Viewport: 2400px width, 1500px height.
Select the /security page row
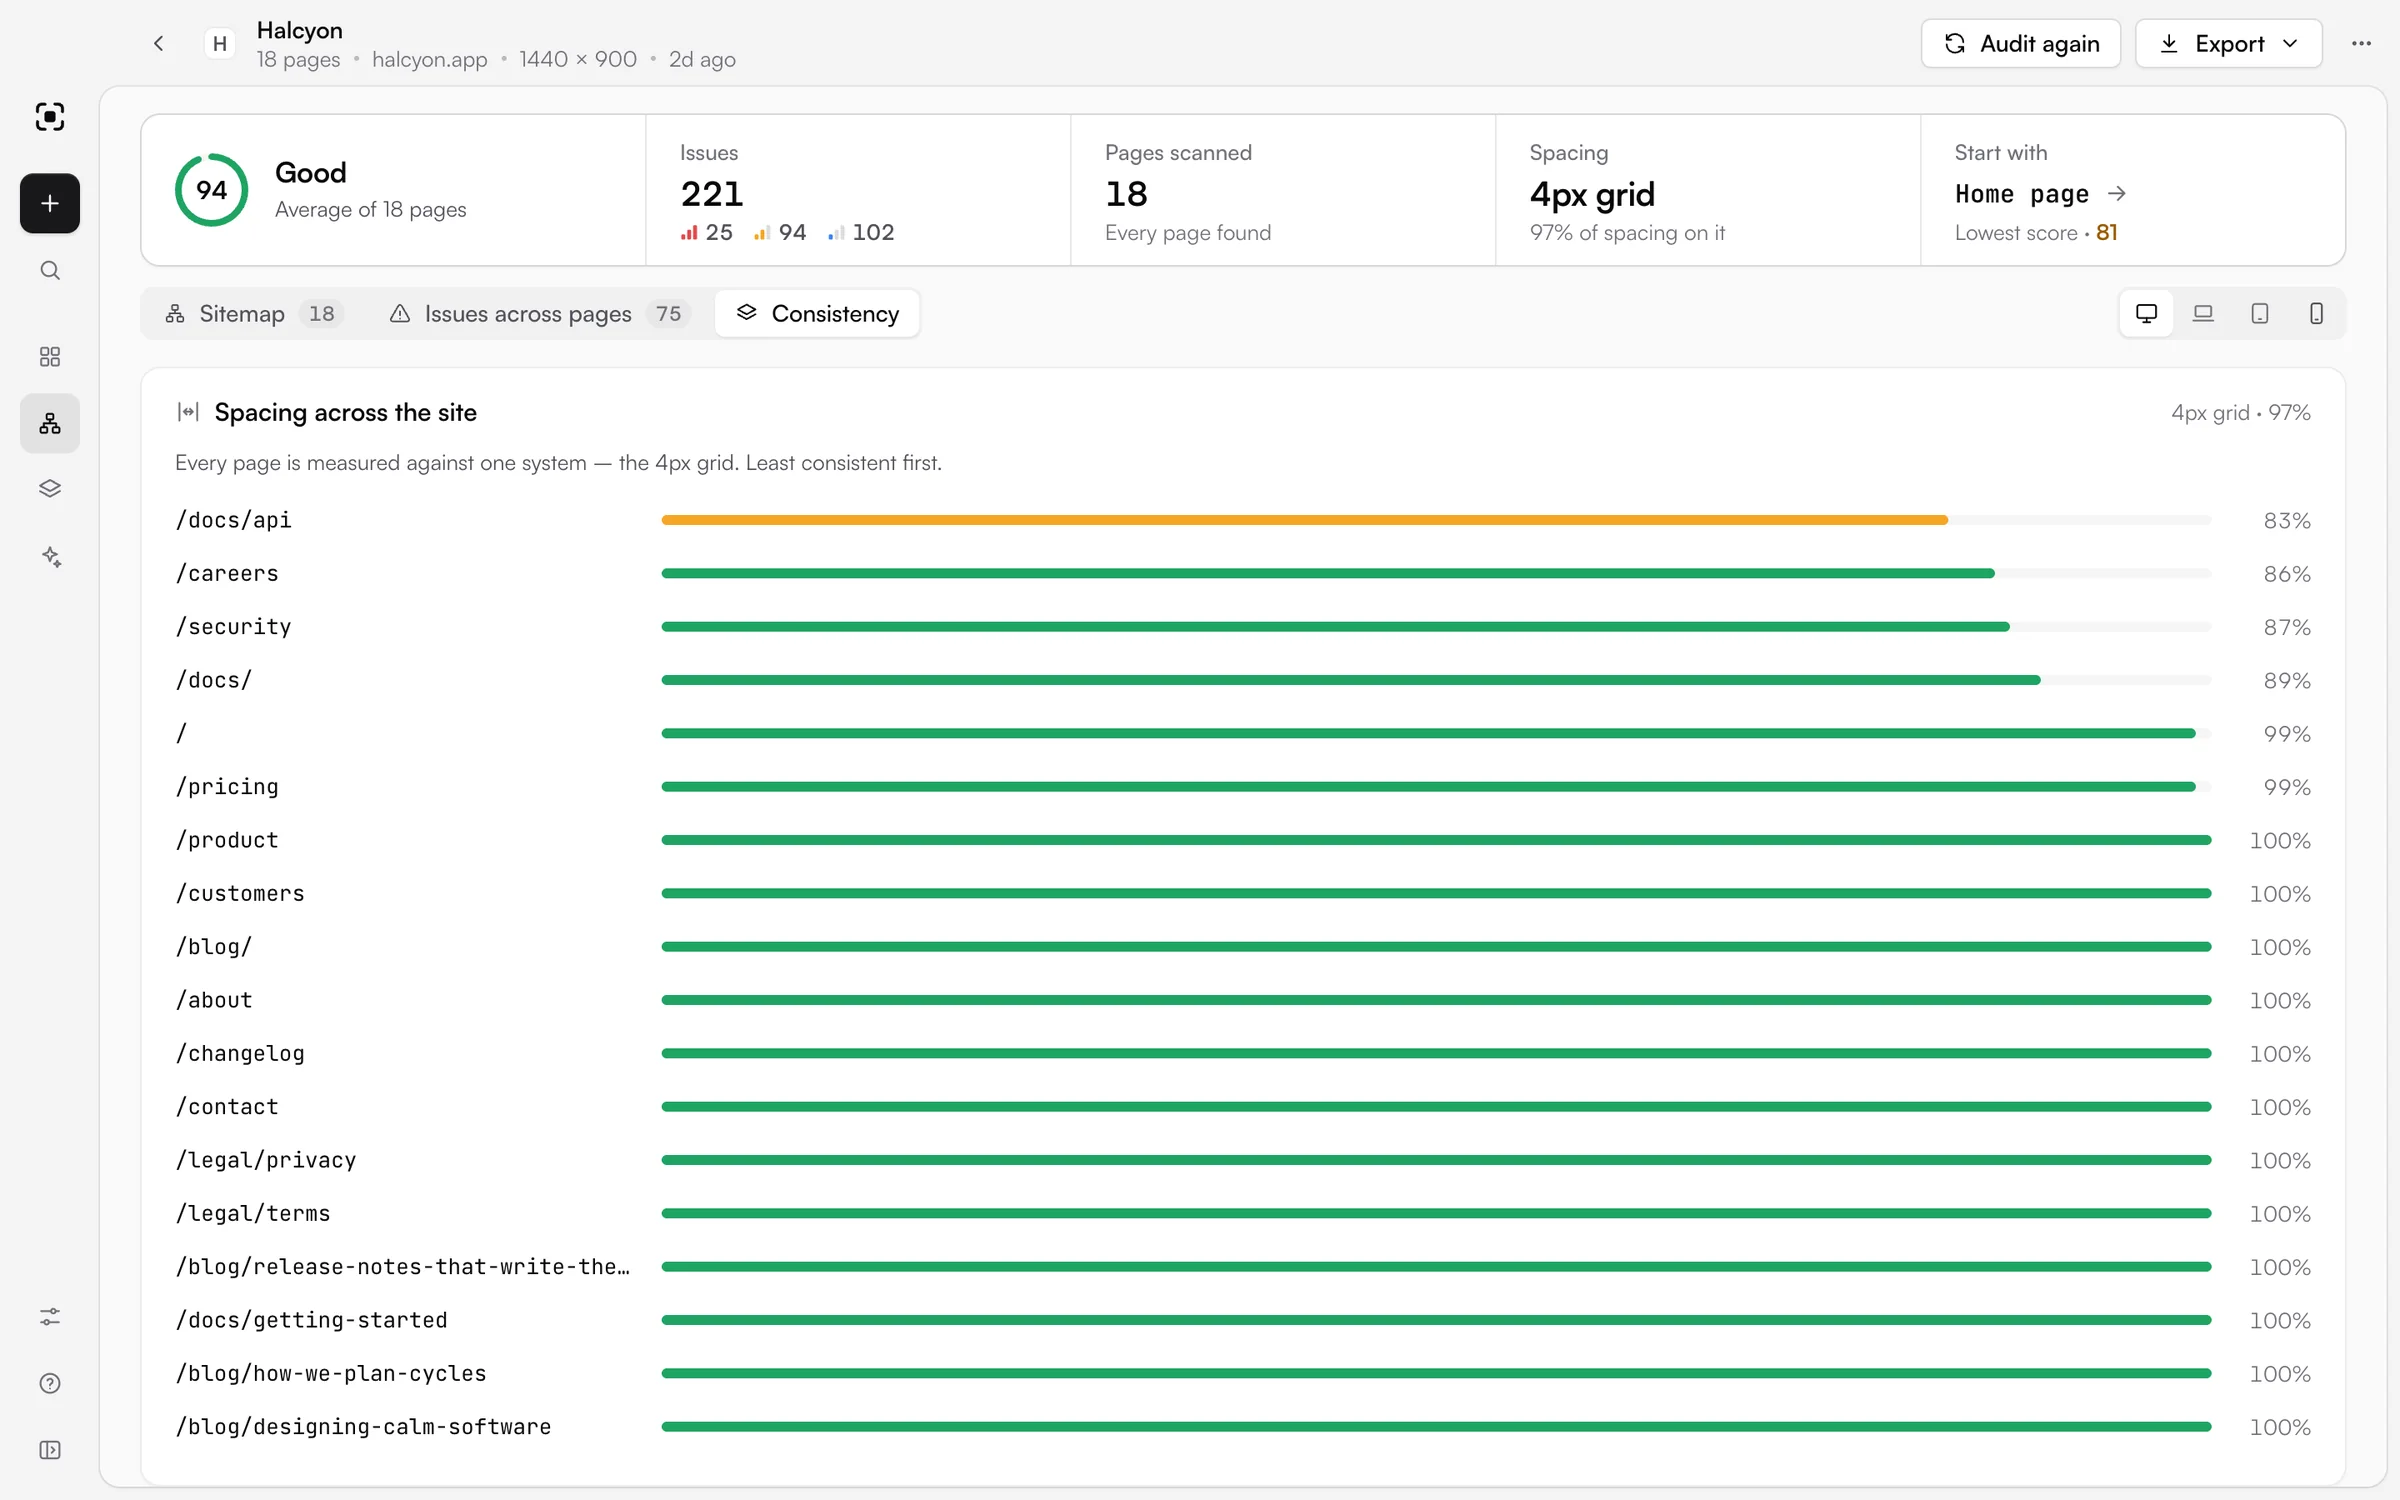pos(1243,627)
